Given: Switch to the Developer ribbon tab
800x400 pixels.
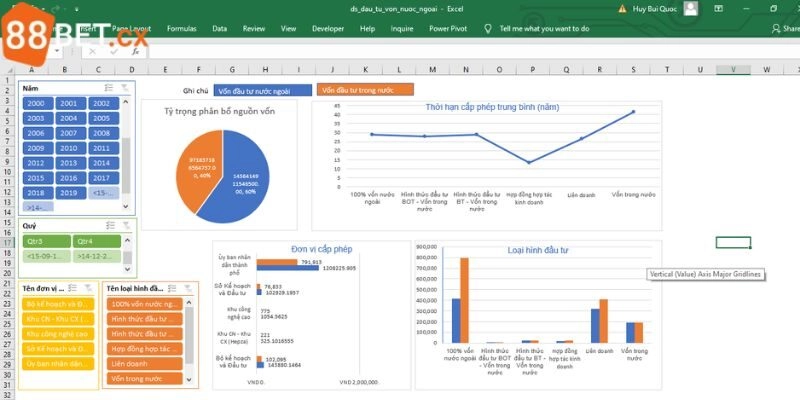Looking at the screenshot, I should (327, 29).
